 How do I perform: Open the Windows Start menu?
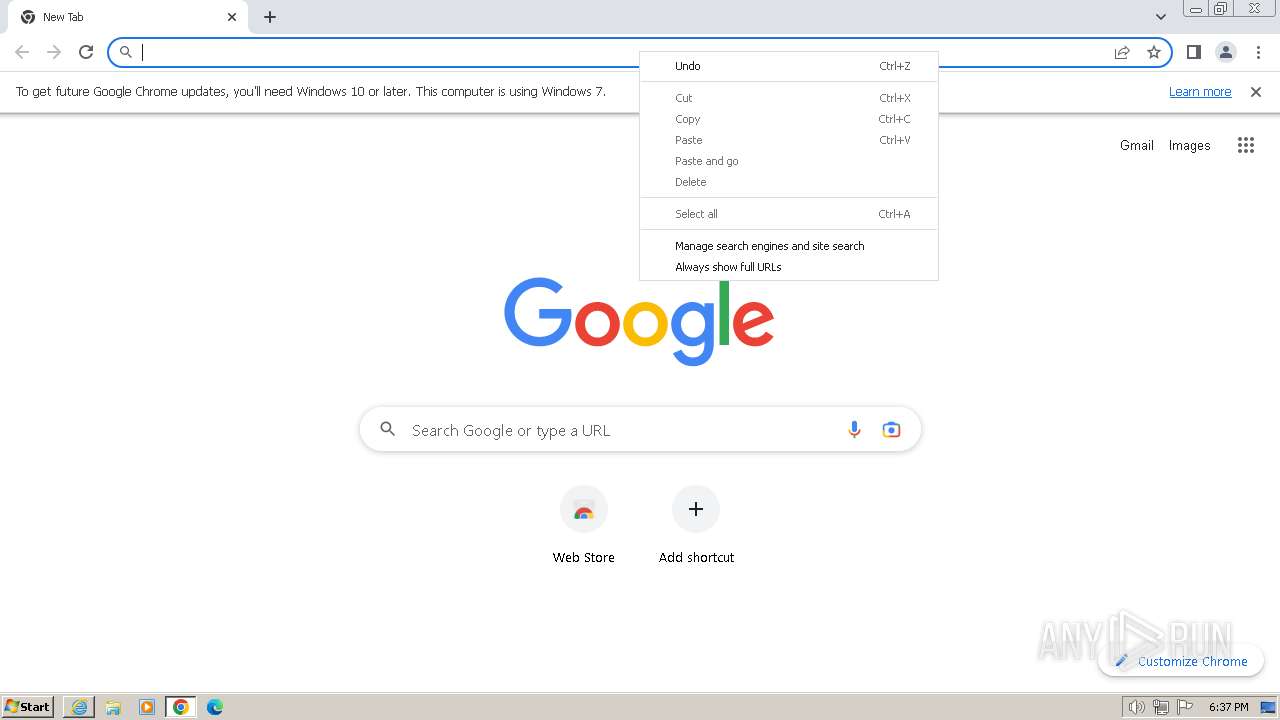coord(28,707)
